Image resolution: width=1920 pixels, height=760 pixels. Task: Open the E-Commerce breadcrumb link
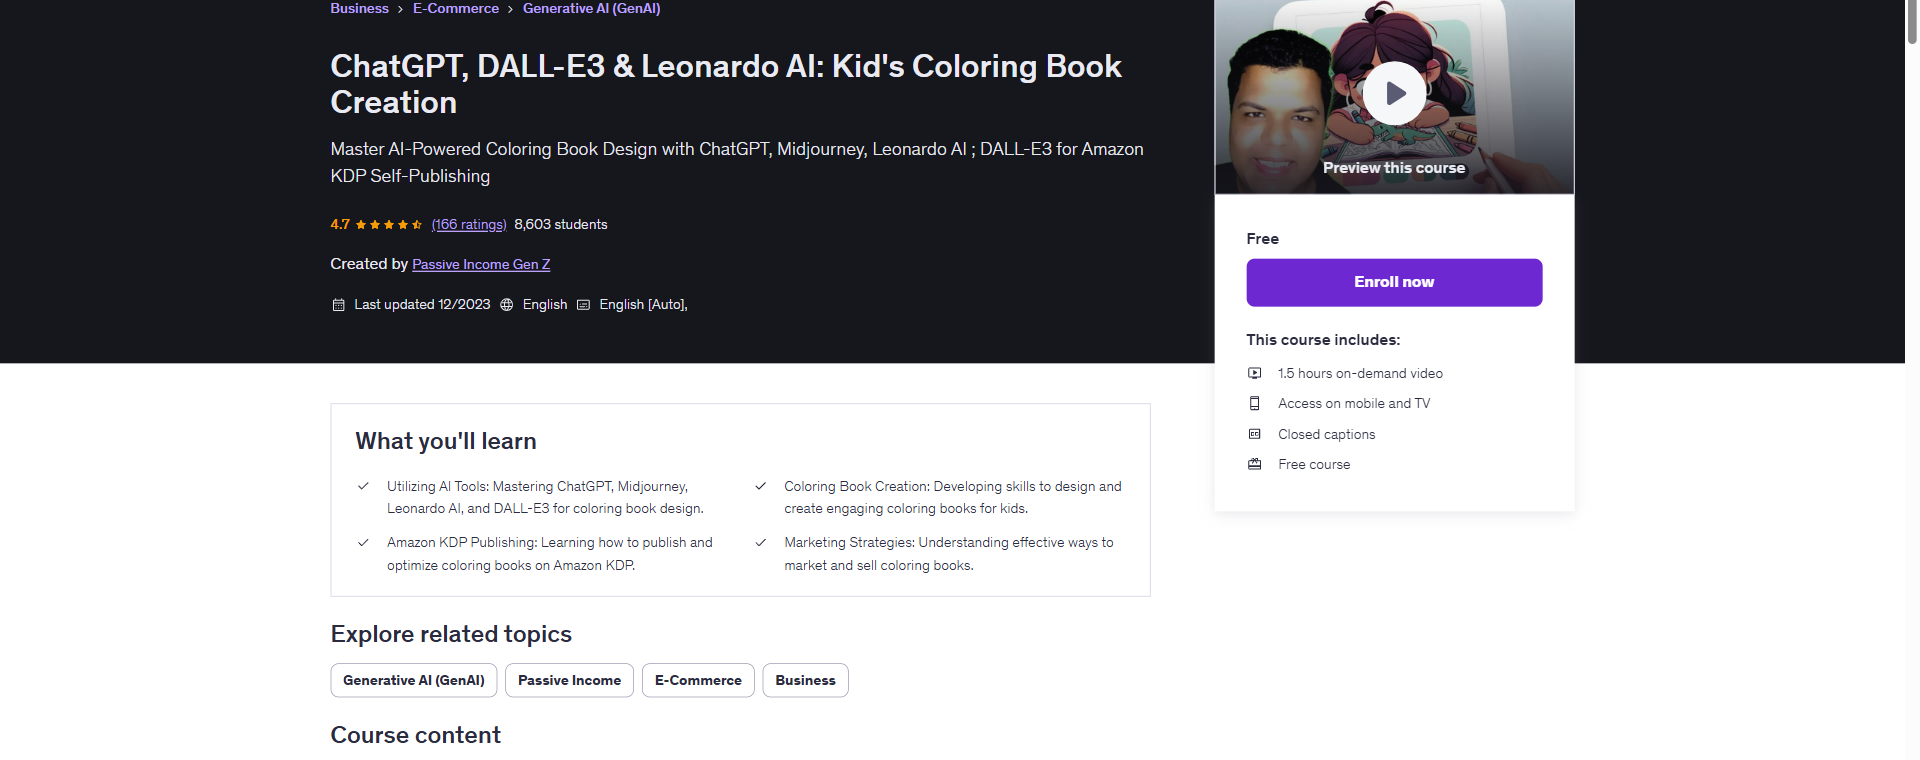click(x=456, y=8)
